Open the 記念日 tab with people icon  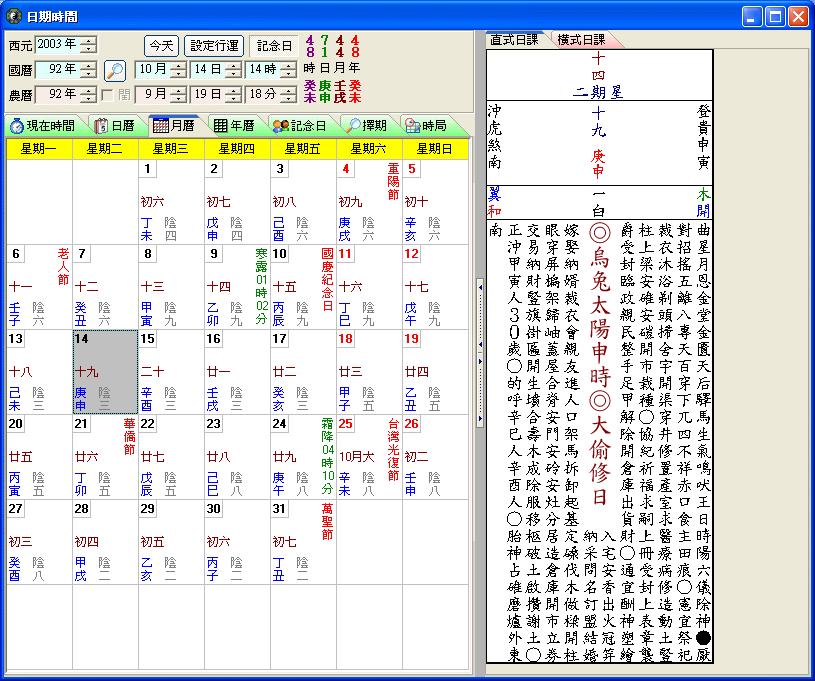299,126
